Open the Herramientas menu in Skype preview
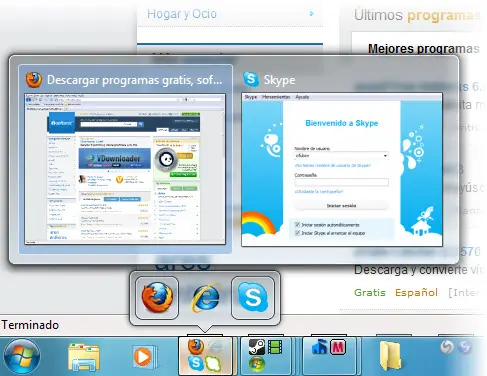The height and width of the screenshot is (376, 487). point(276,97)
